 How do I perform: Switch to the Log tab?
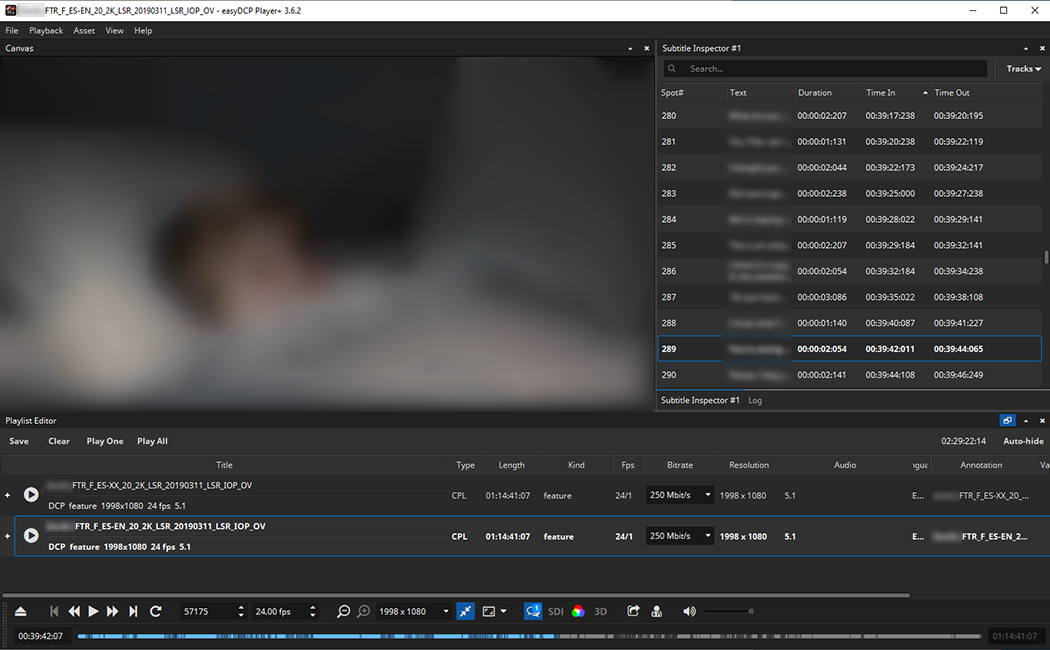coord(755,400)
